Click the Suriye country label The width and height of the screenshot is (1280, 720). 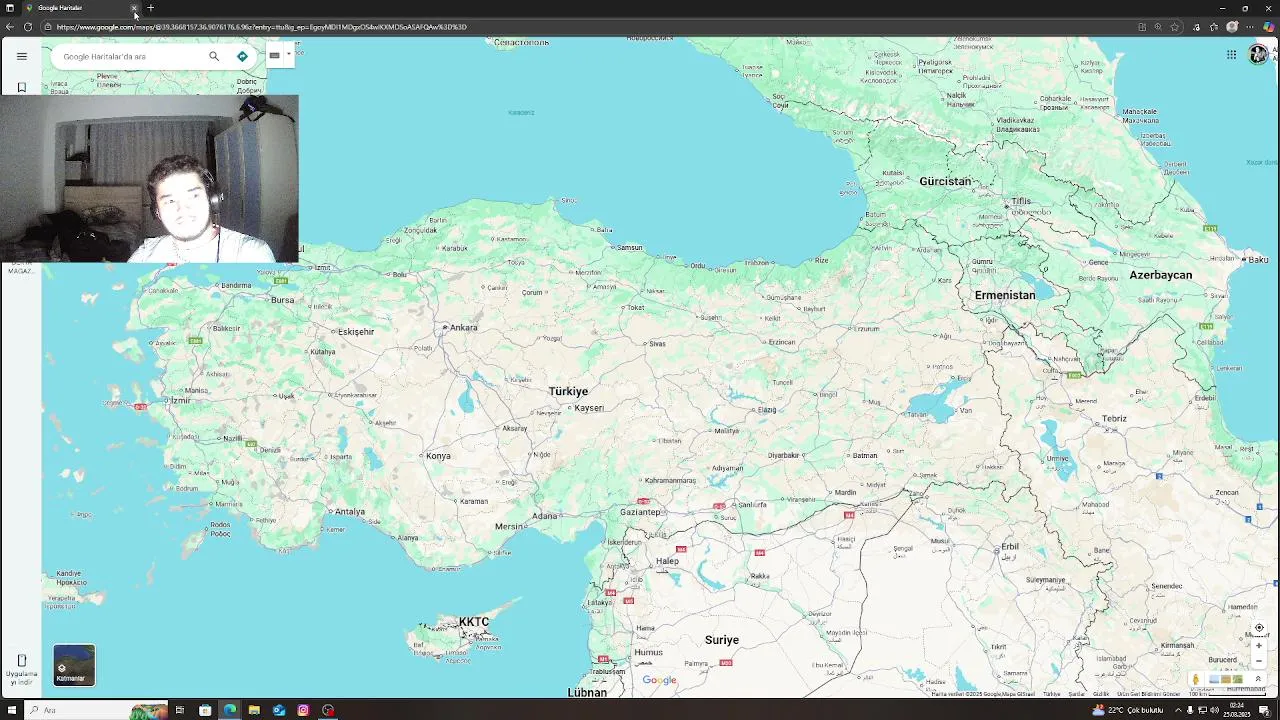[x=721, y=640]
